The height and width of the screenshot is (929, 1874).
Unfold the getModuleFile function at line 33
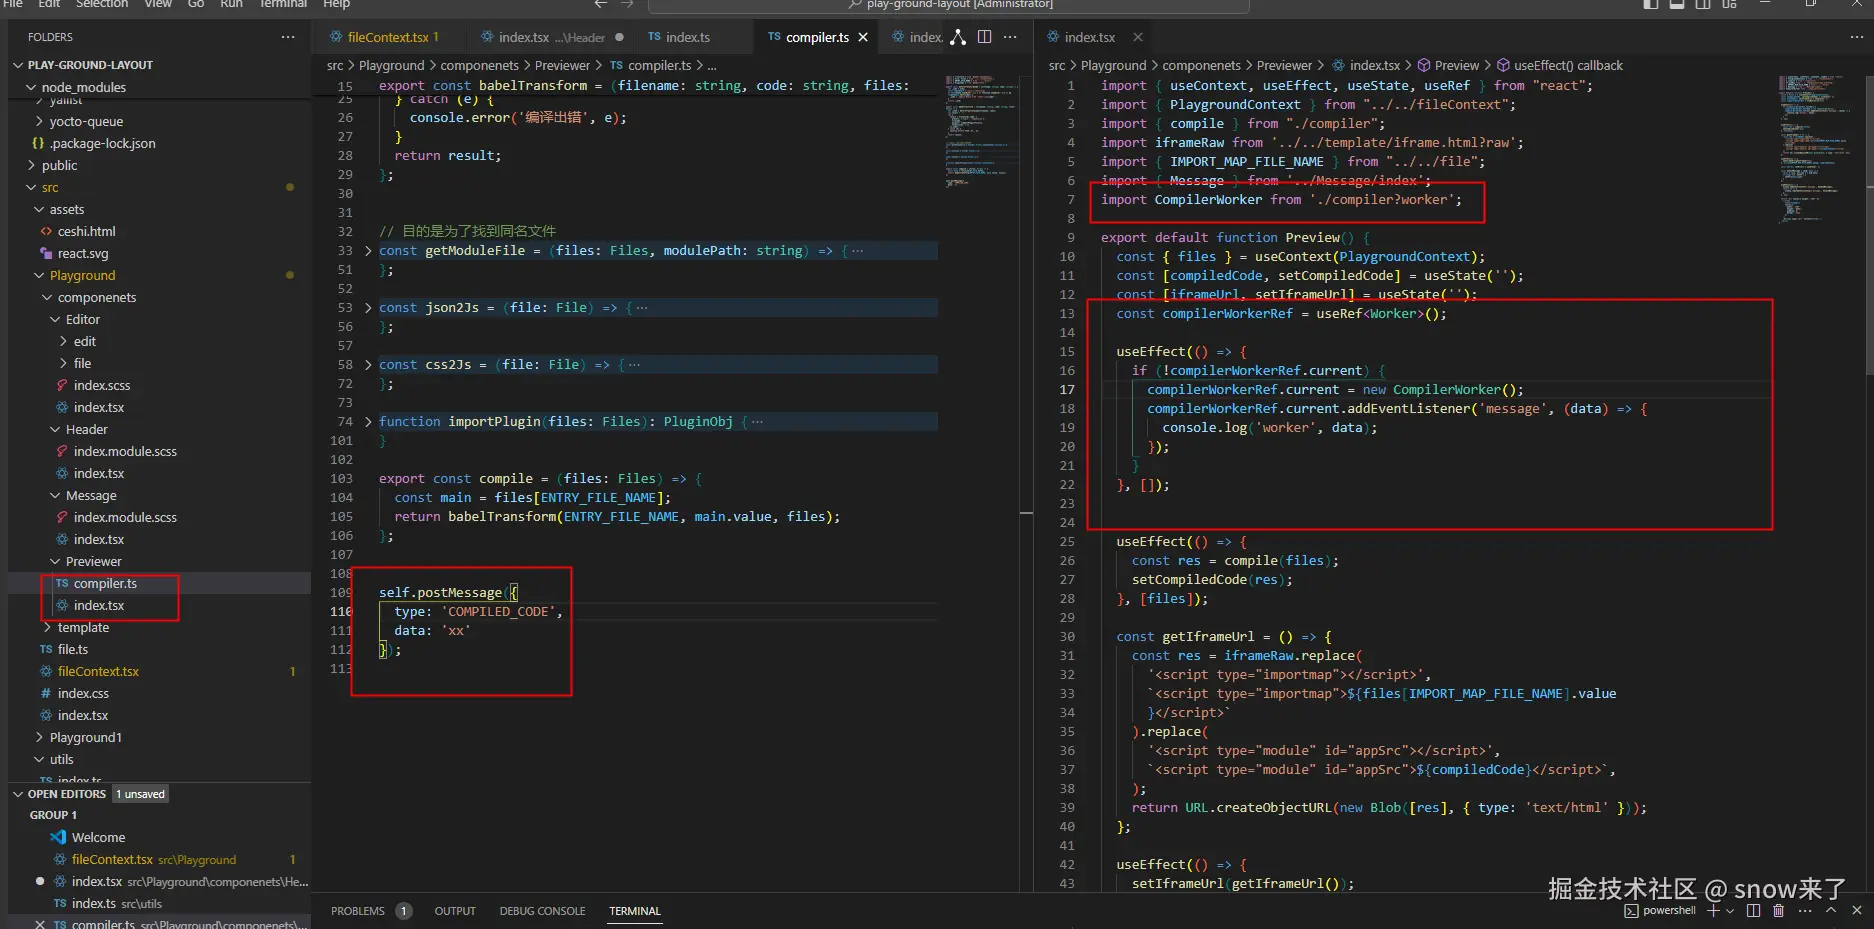point(368,251)
